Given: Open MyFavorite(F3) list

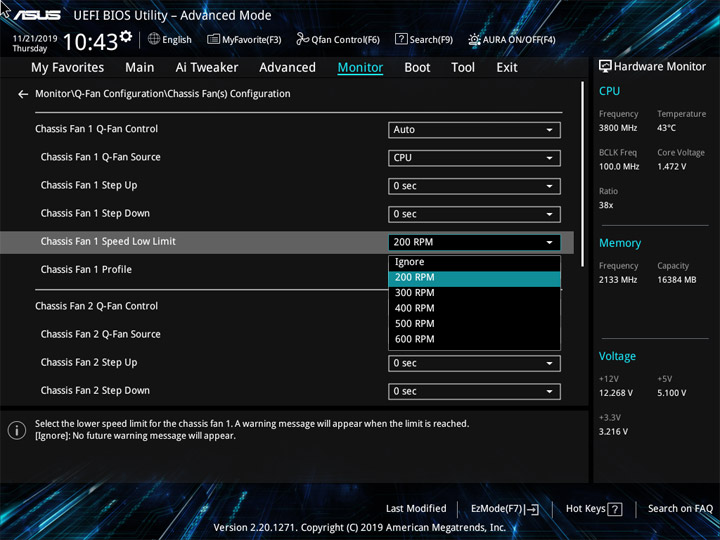Looking at the screenshot, I should tap(244, 39).
